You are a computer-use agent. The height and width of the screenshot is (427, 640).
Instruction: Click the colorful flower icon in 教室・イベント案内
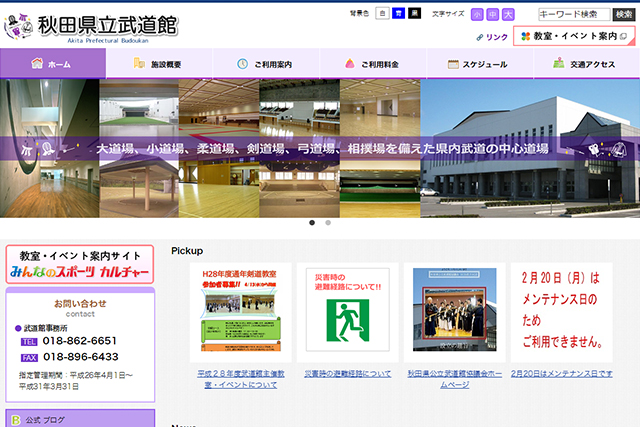(x=526, y=36)
